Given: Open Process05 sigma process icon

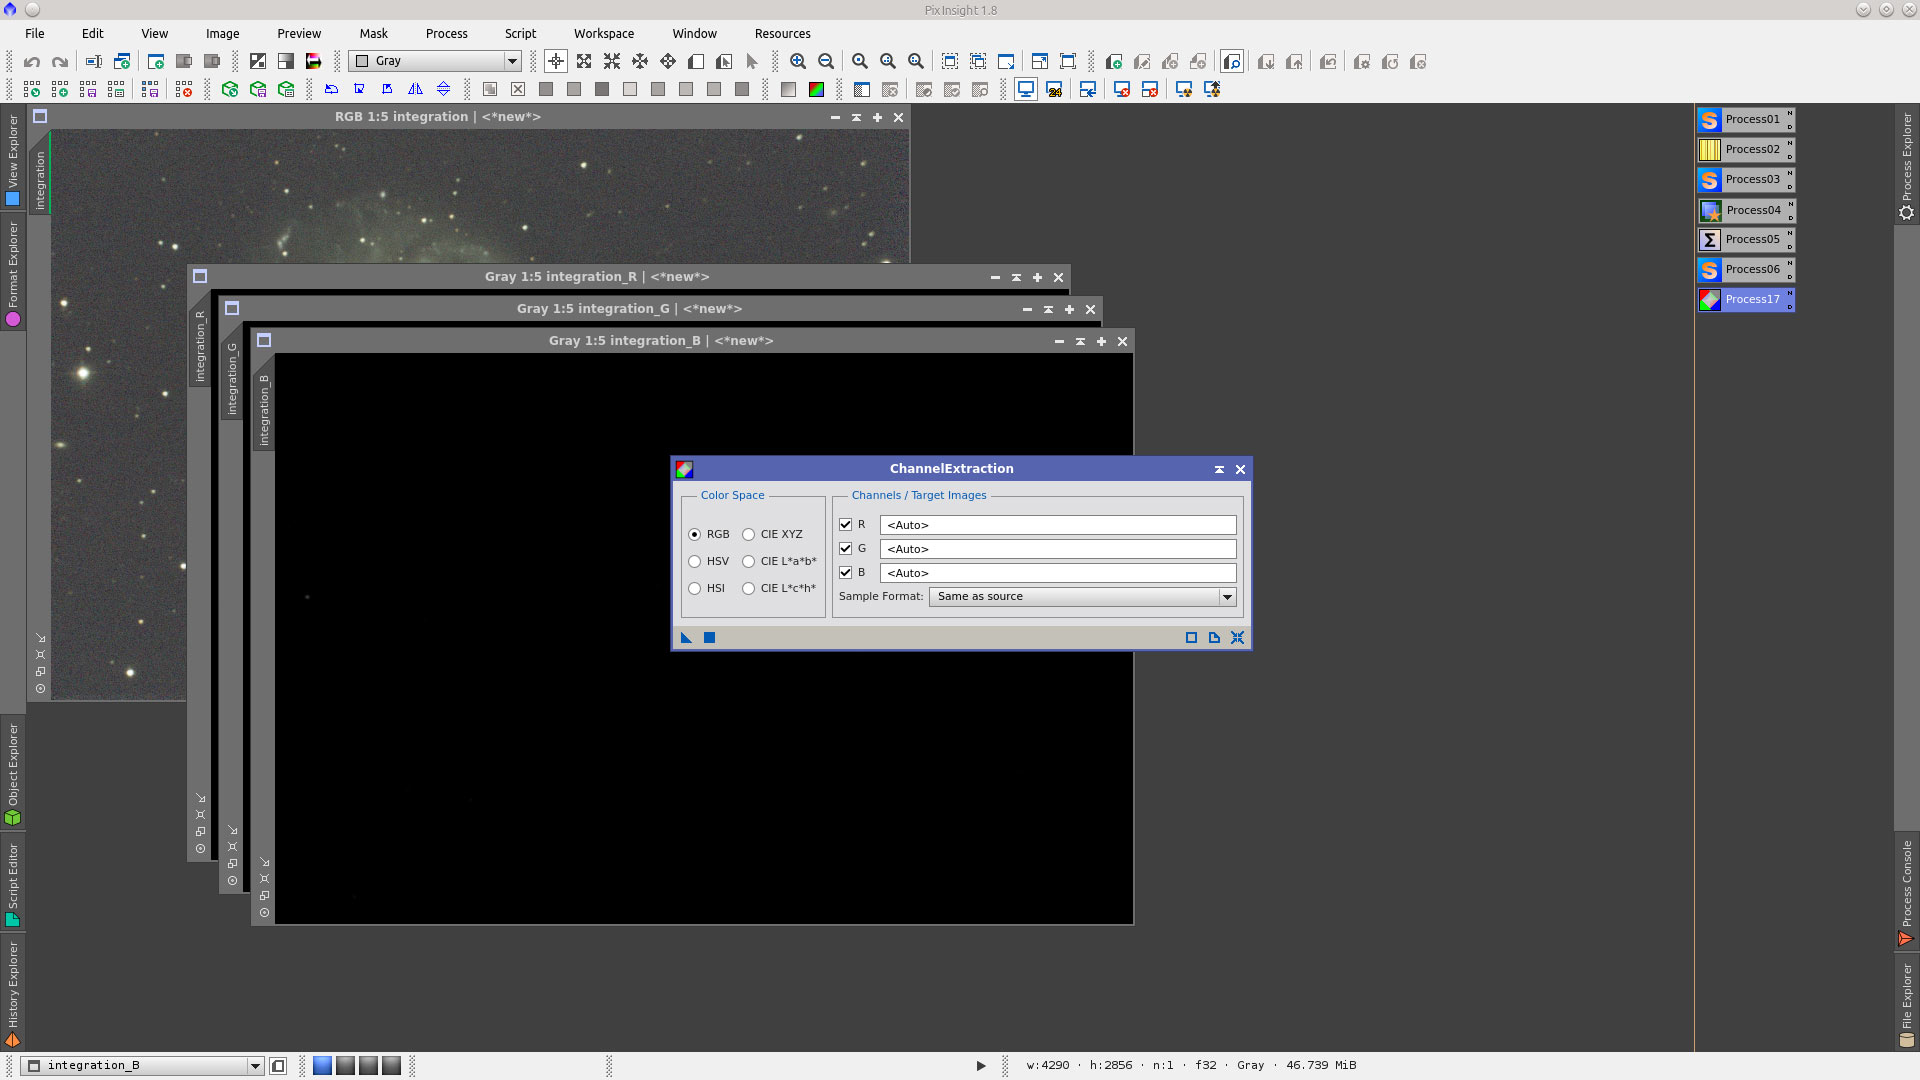Looking at the screenshot, I should tap(1745, 239).
